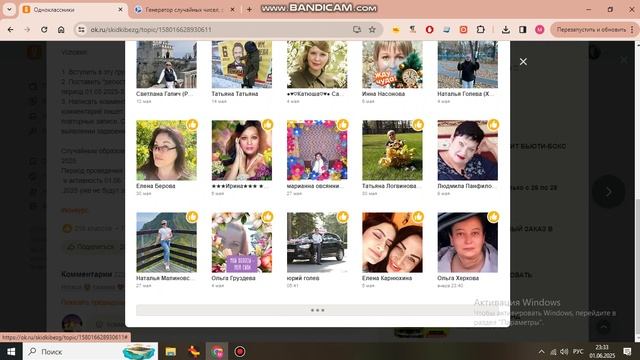This screenshot has width=640, height=360.
Task: Switch to the Одноклассники browser tab
Action: point(72,9)
